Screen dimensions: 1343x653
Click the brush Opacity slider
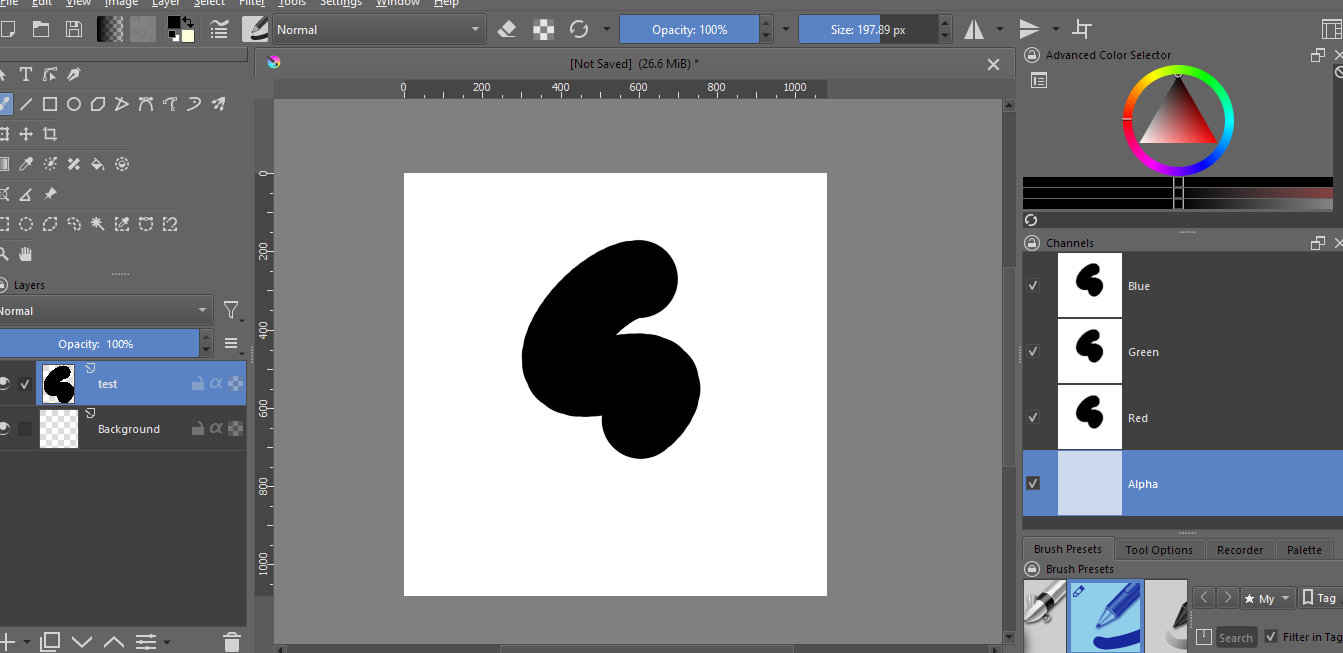pos(689,30)
